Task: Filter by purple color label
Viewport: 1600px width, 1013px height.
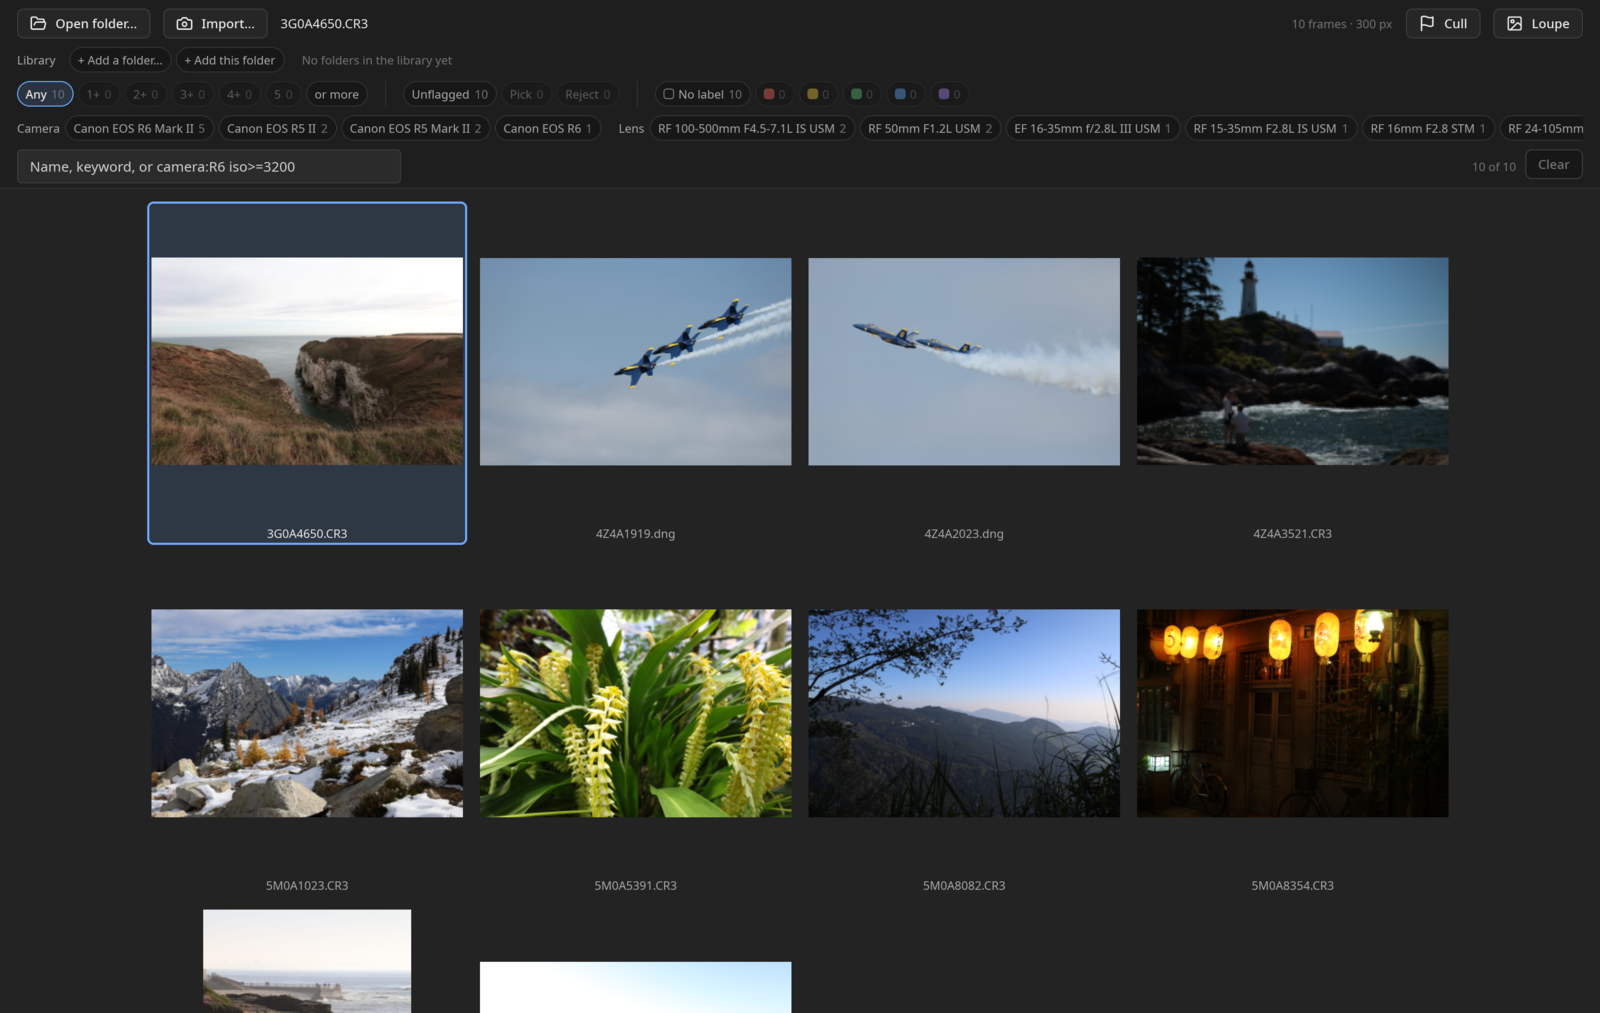Action: tap(949, 94)
